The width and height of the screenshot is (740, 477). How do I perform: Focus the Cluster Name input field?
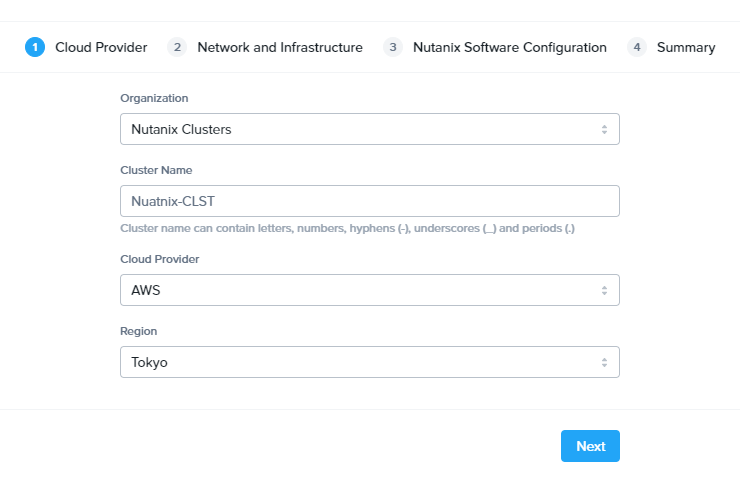point(370,201)
